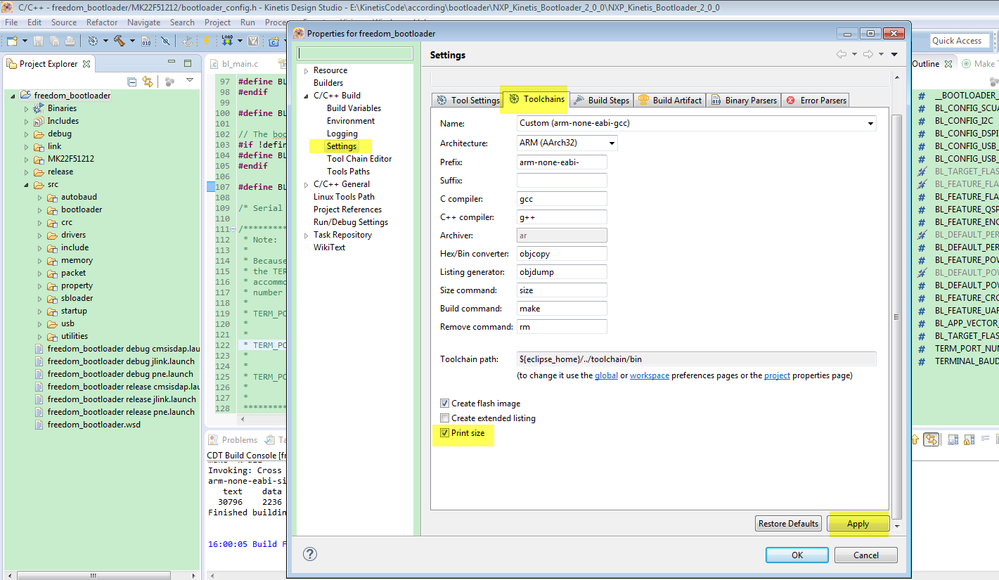
Task: Open dialog view menu dropdown arrow
Action: tap(895, 54)
